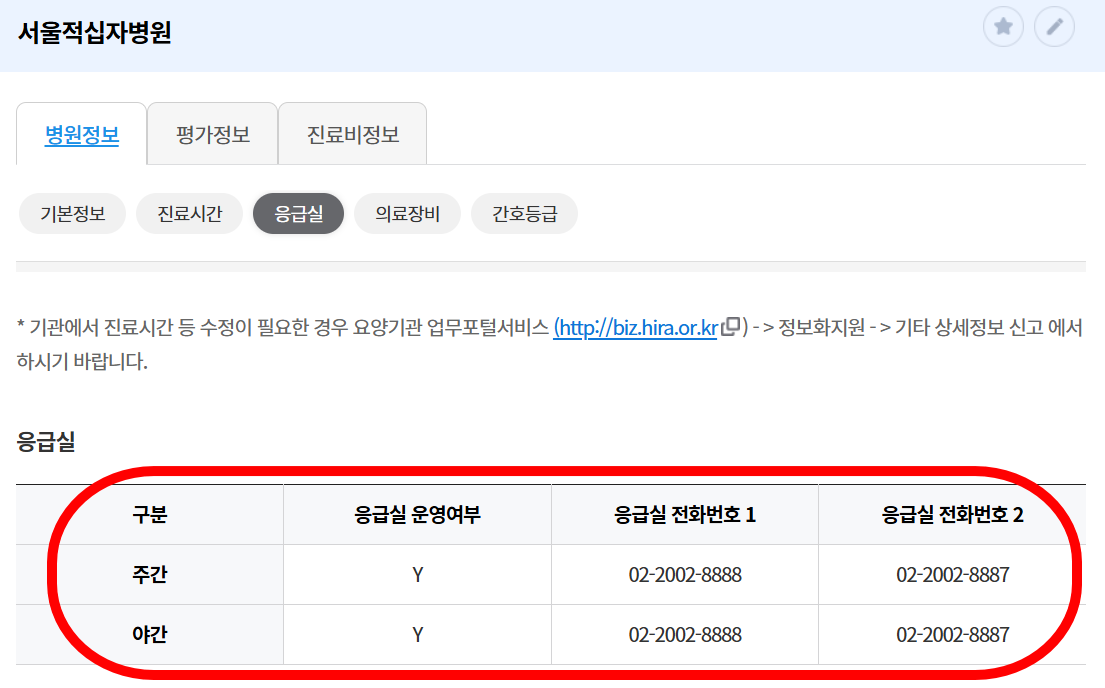Click the 응급실 전화번호 2 header
The height and width of the screenshot is (688, 1105).
(952, 515)
